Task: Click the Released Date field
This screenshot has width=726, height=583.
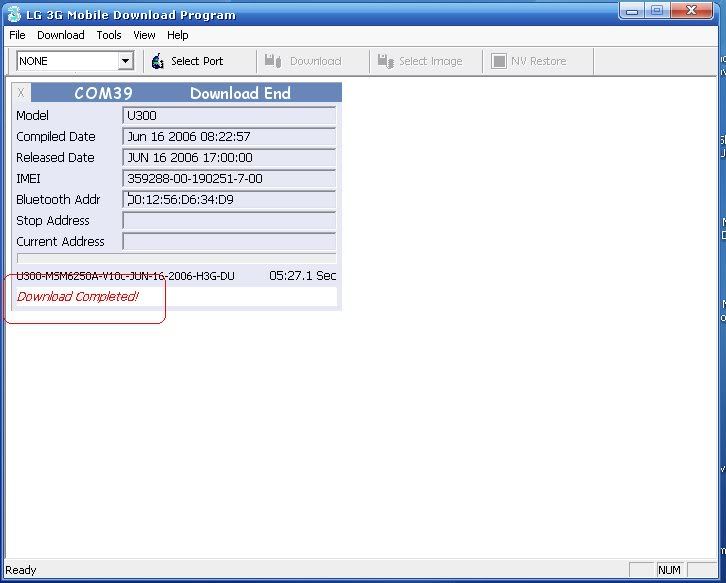Action: (229, 157)
